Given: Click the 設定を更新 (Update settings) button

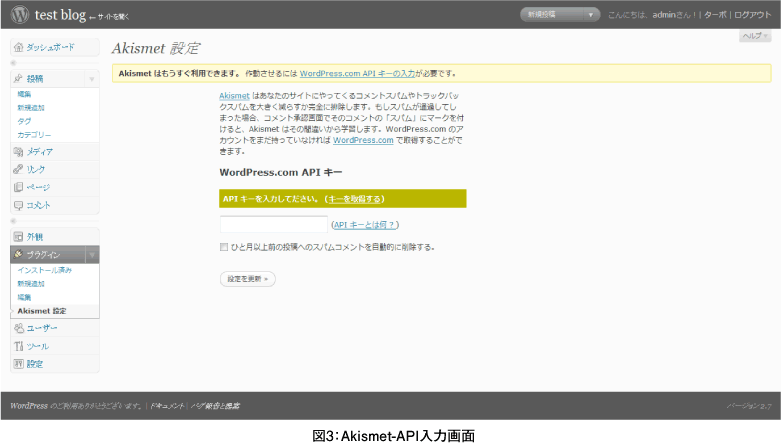Looking at the screenshot, I should [x=248, y=279].
